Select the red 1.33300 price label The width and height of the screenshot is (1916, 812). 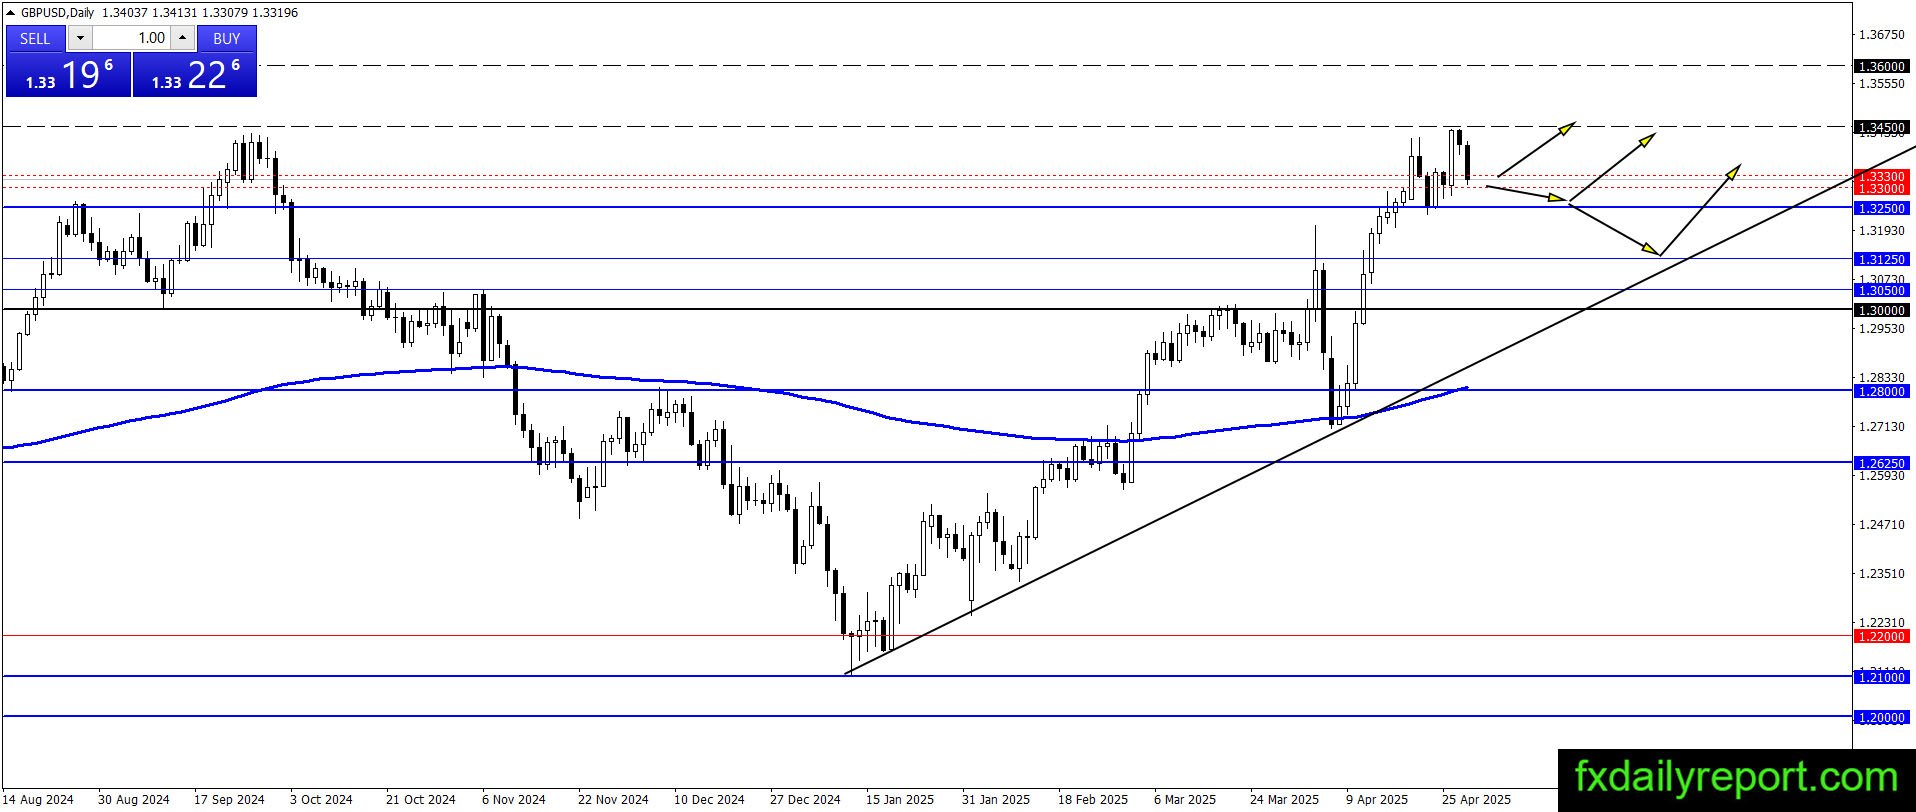point(1881,176)
